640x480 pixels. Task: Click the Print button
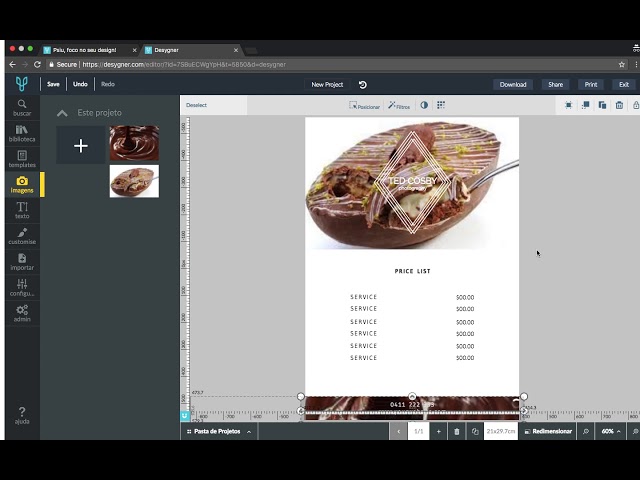tap(591, 84)
